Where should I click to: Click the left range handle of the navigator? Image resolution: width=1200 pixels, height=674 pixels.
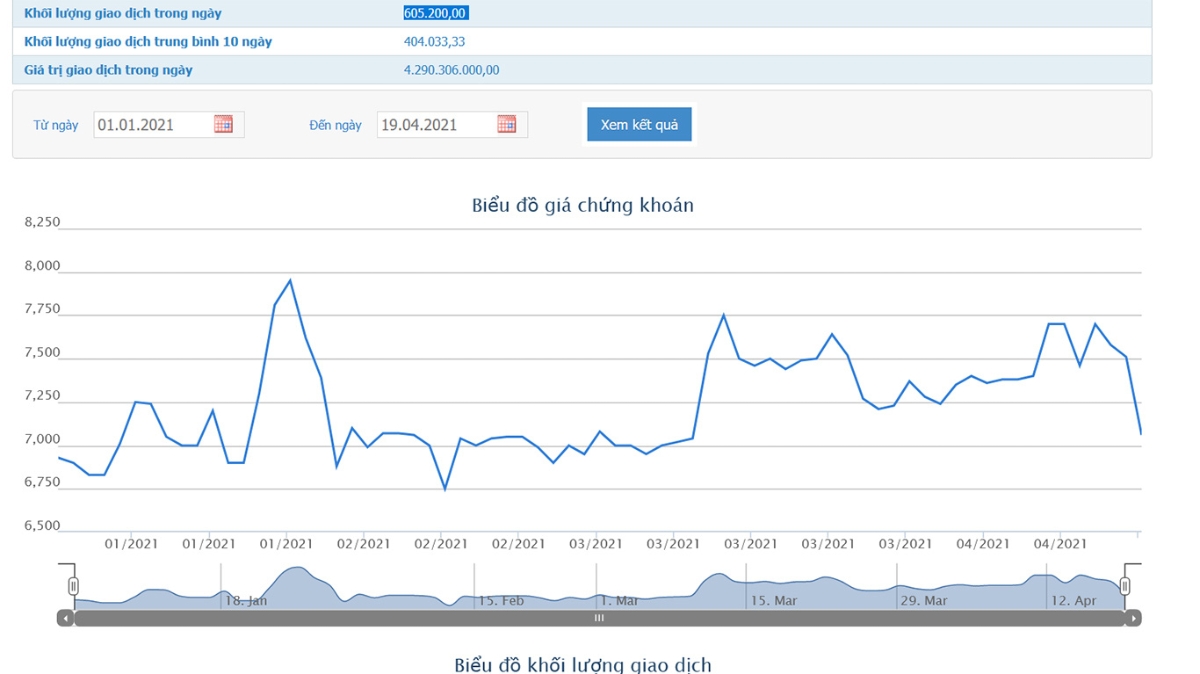click(x=73, y=586)
